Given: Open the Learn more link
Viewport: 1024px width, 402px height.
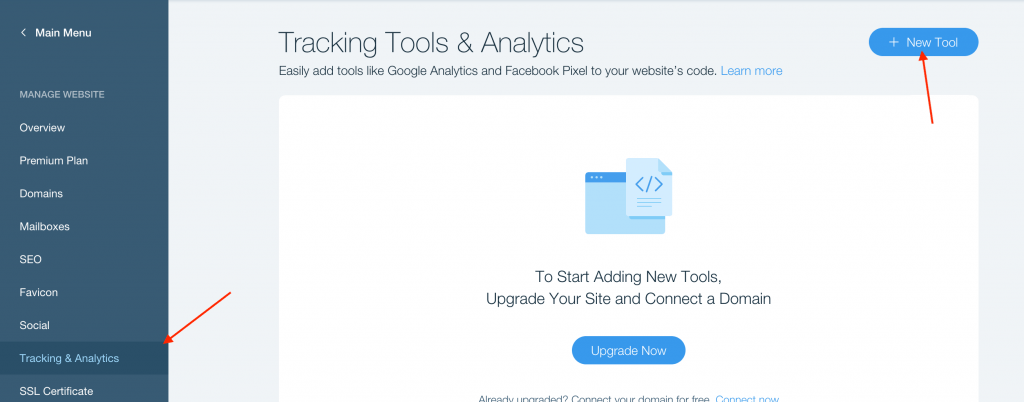Looking at the screenshot, I should pos(751,70).
